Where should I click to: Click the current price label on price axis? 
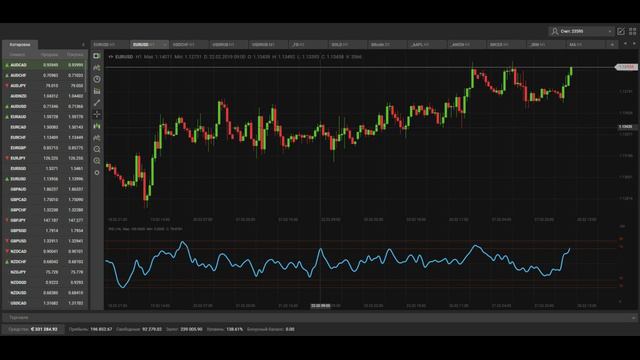point(626,67)
